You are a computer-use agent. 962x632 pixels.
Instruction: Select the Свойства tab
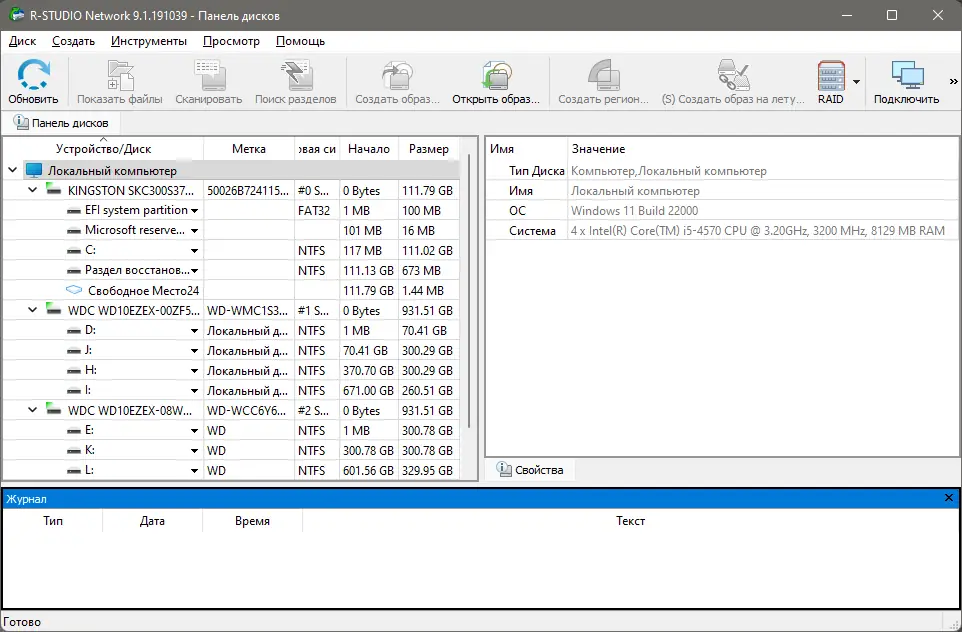(530, 469)
